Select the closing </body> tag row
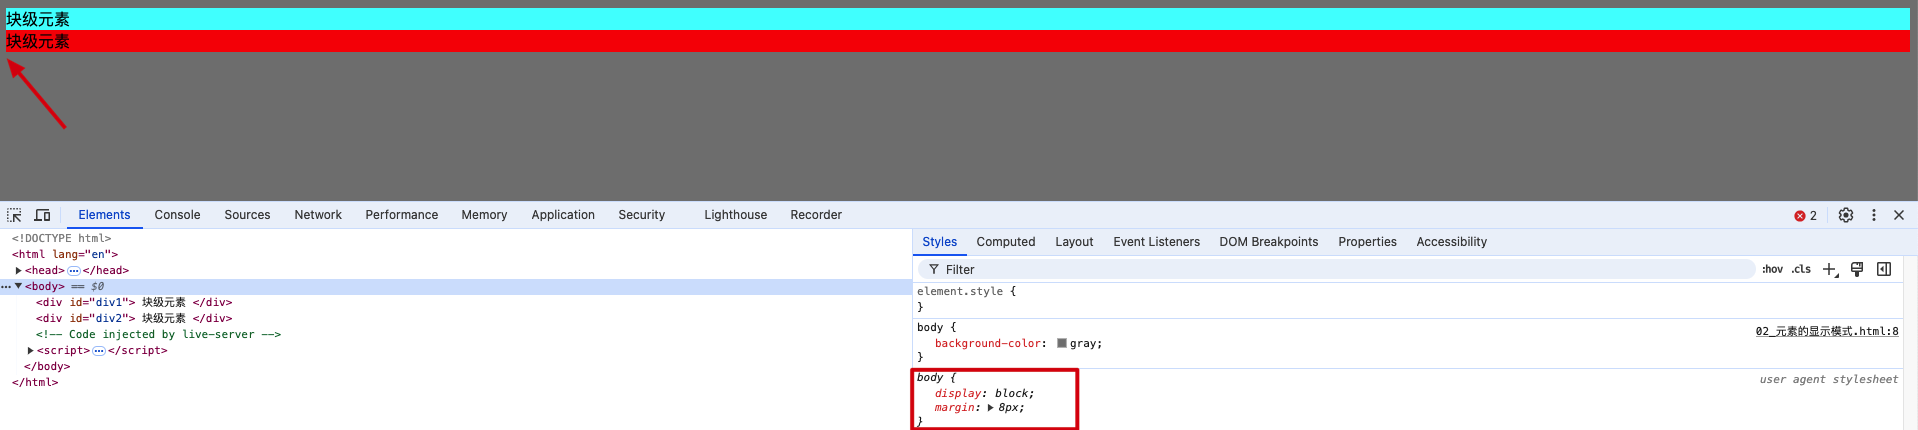1918x430 pixels. pyautogui.click(x=47, y=366)
